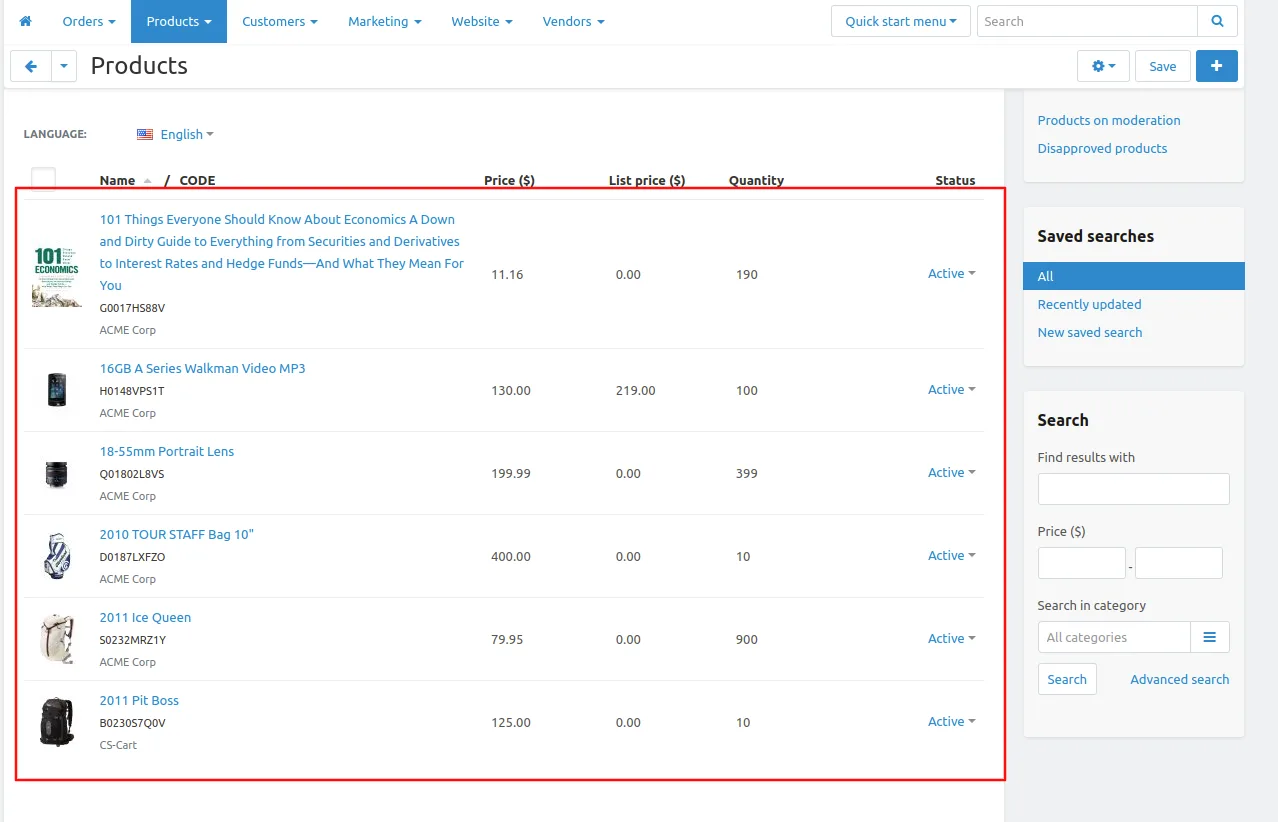Expand Active status for 18-55mm Portrait Lens

pyautogui.click(x=951, y=473)
